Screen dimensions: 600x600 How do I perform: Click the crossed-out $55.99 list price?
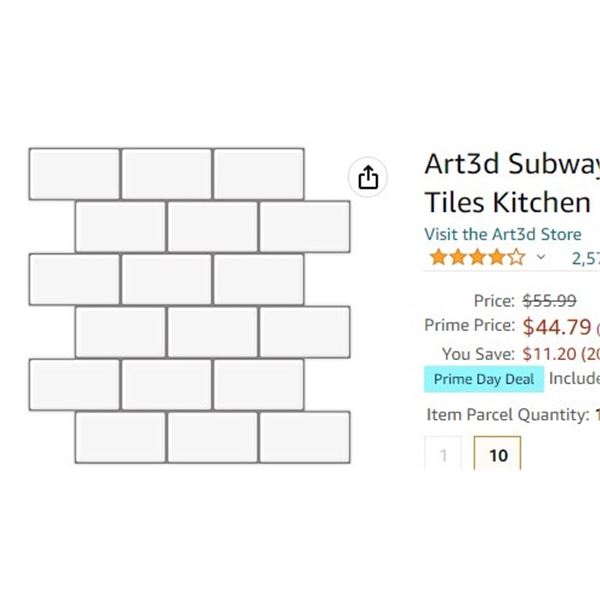tap(549, 300)
